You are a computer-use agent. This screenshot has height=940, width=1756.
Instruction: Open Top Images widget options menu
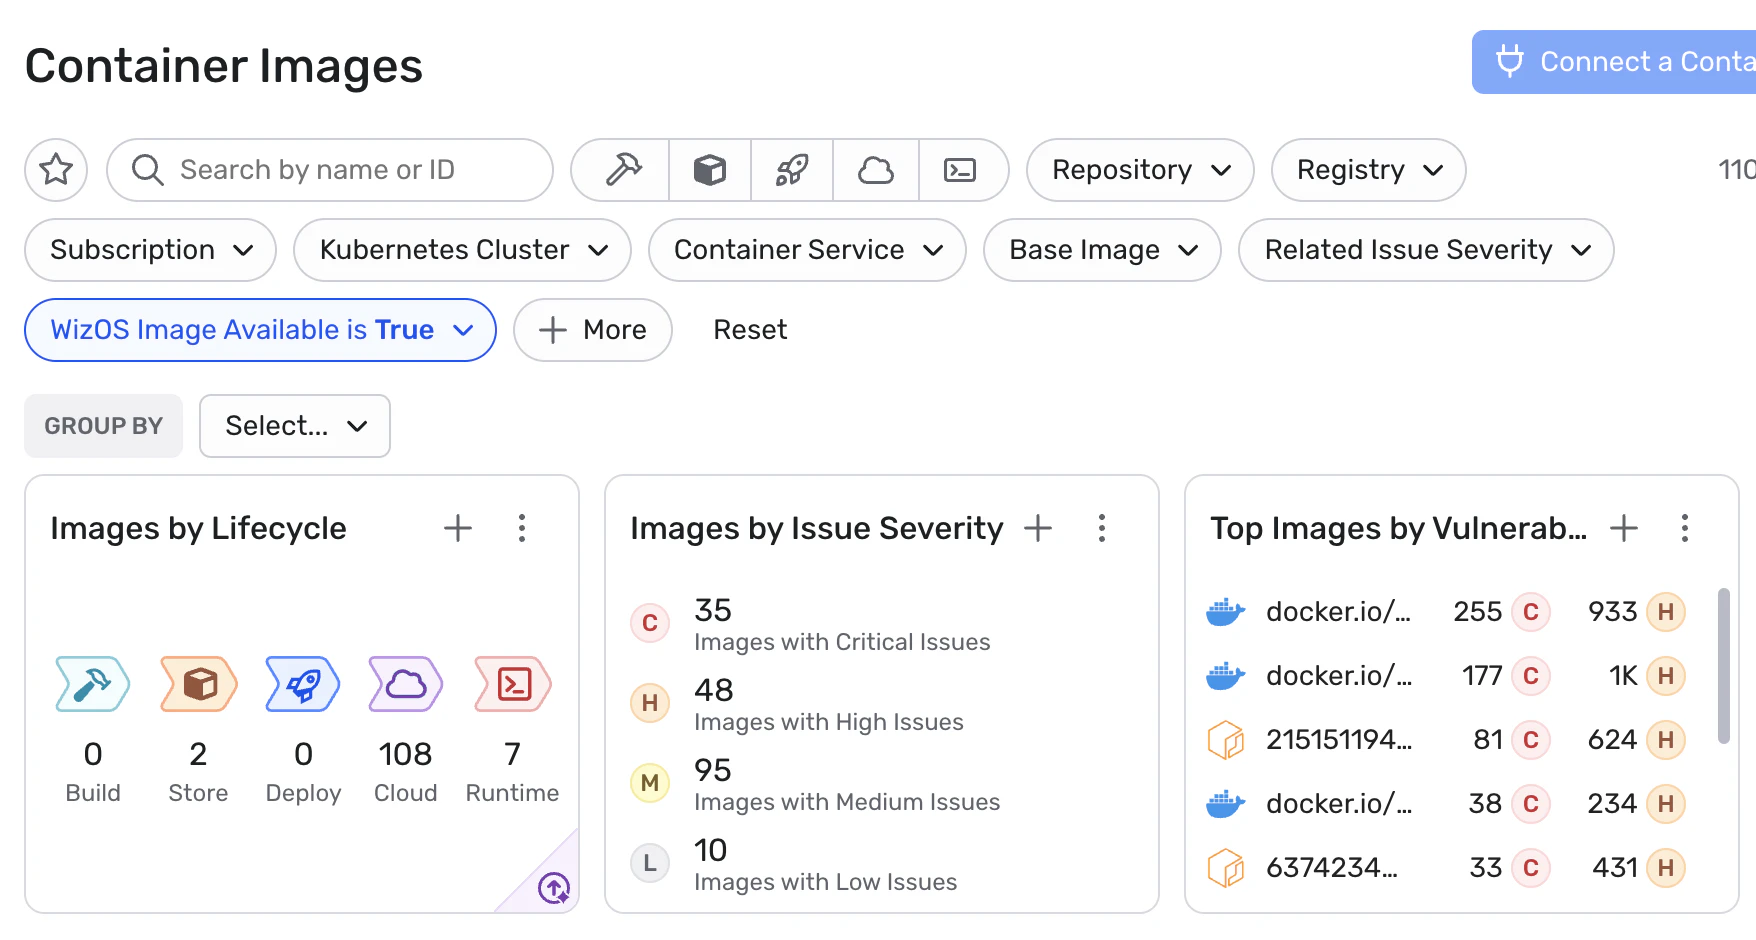coord(1685,528)
